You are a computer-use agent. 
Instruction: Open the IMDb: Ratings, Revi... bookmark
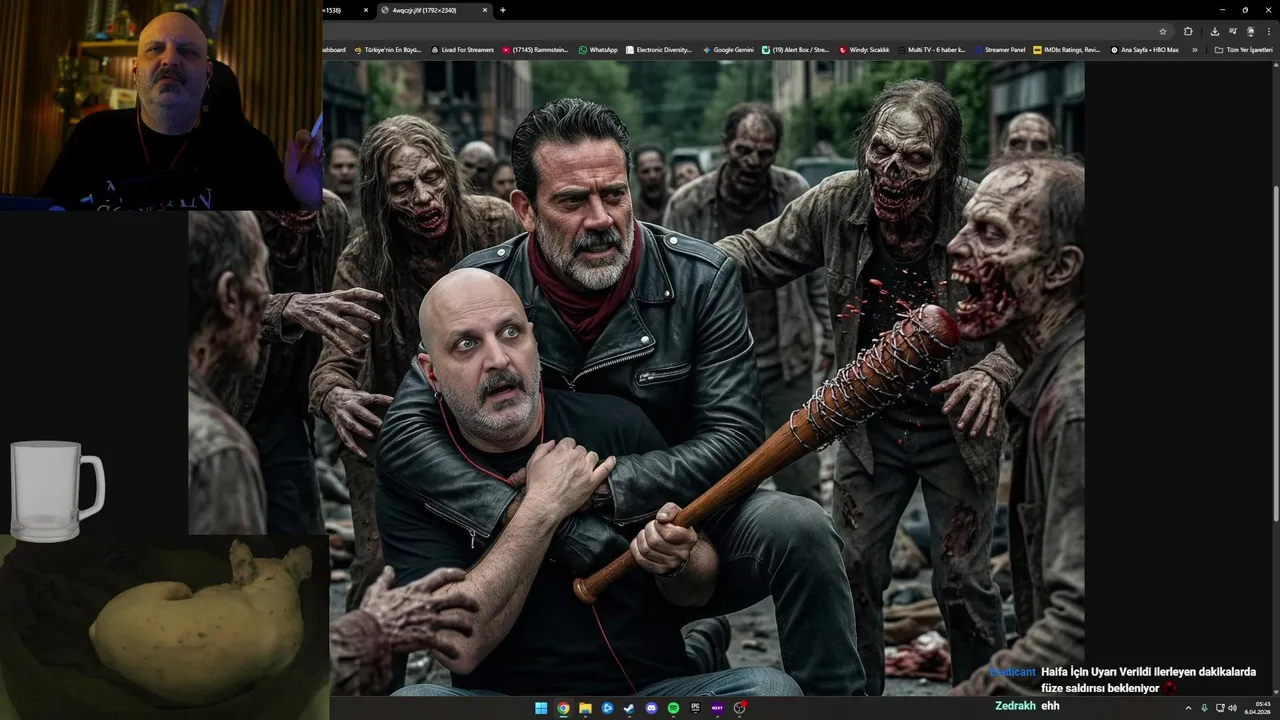[x=1067, y=49]
